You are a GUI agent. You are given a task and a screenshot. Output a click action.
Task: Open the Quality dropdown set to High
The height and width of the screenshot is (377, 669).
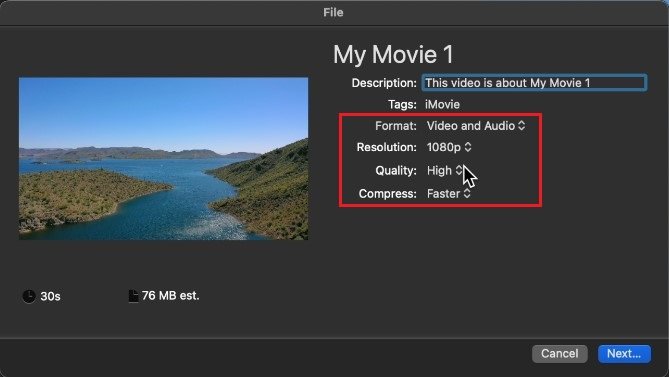click(445, 171)
